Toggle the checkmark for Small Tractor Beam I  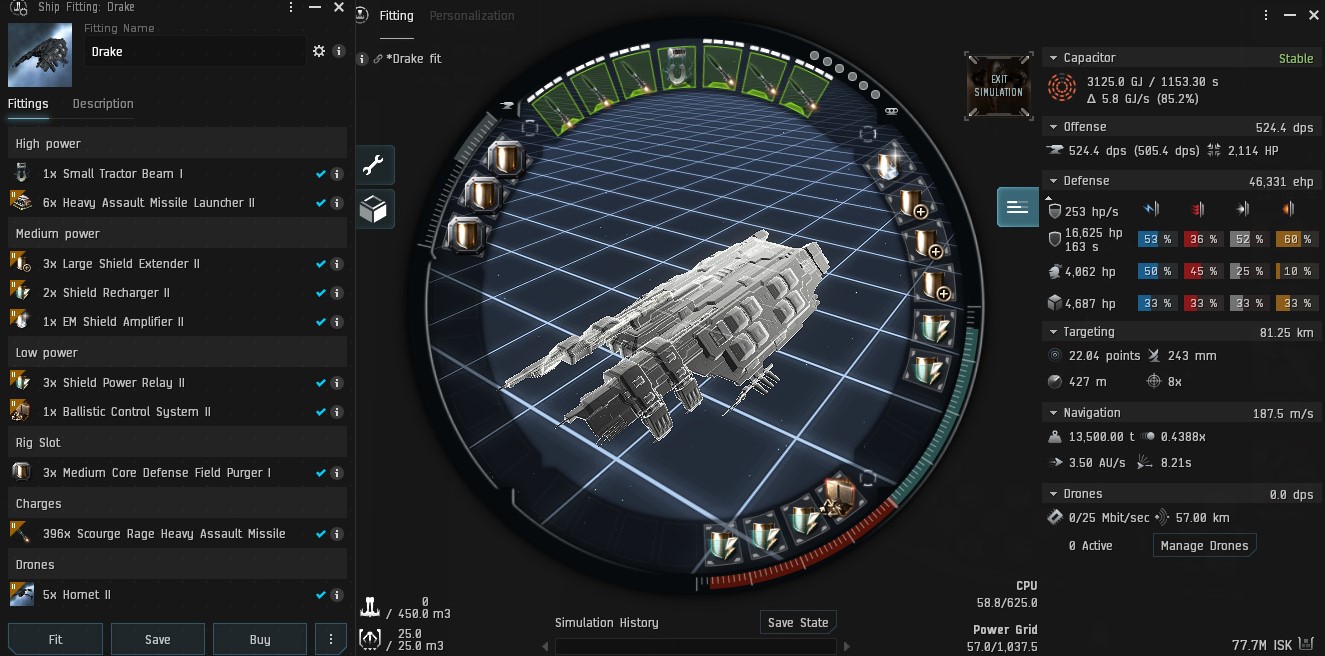pos(321,174)
